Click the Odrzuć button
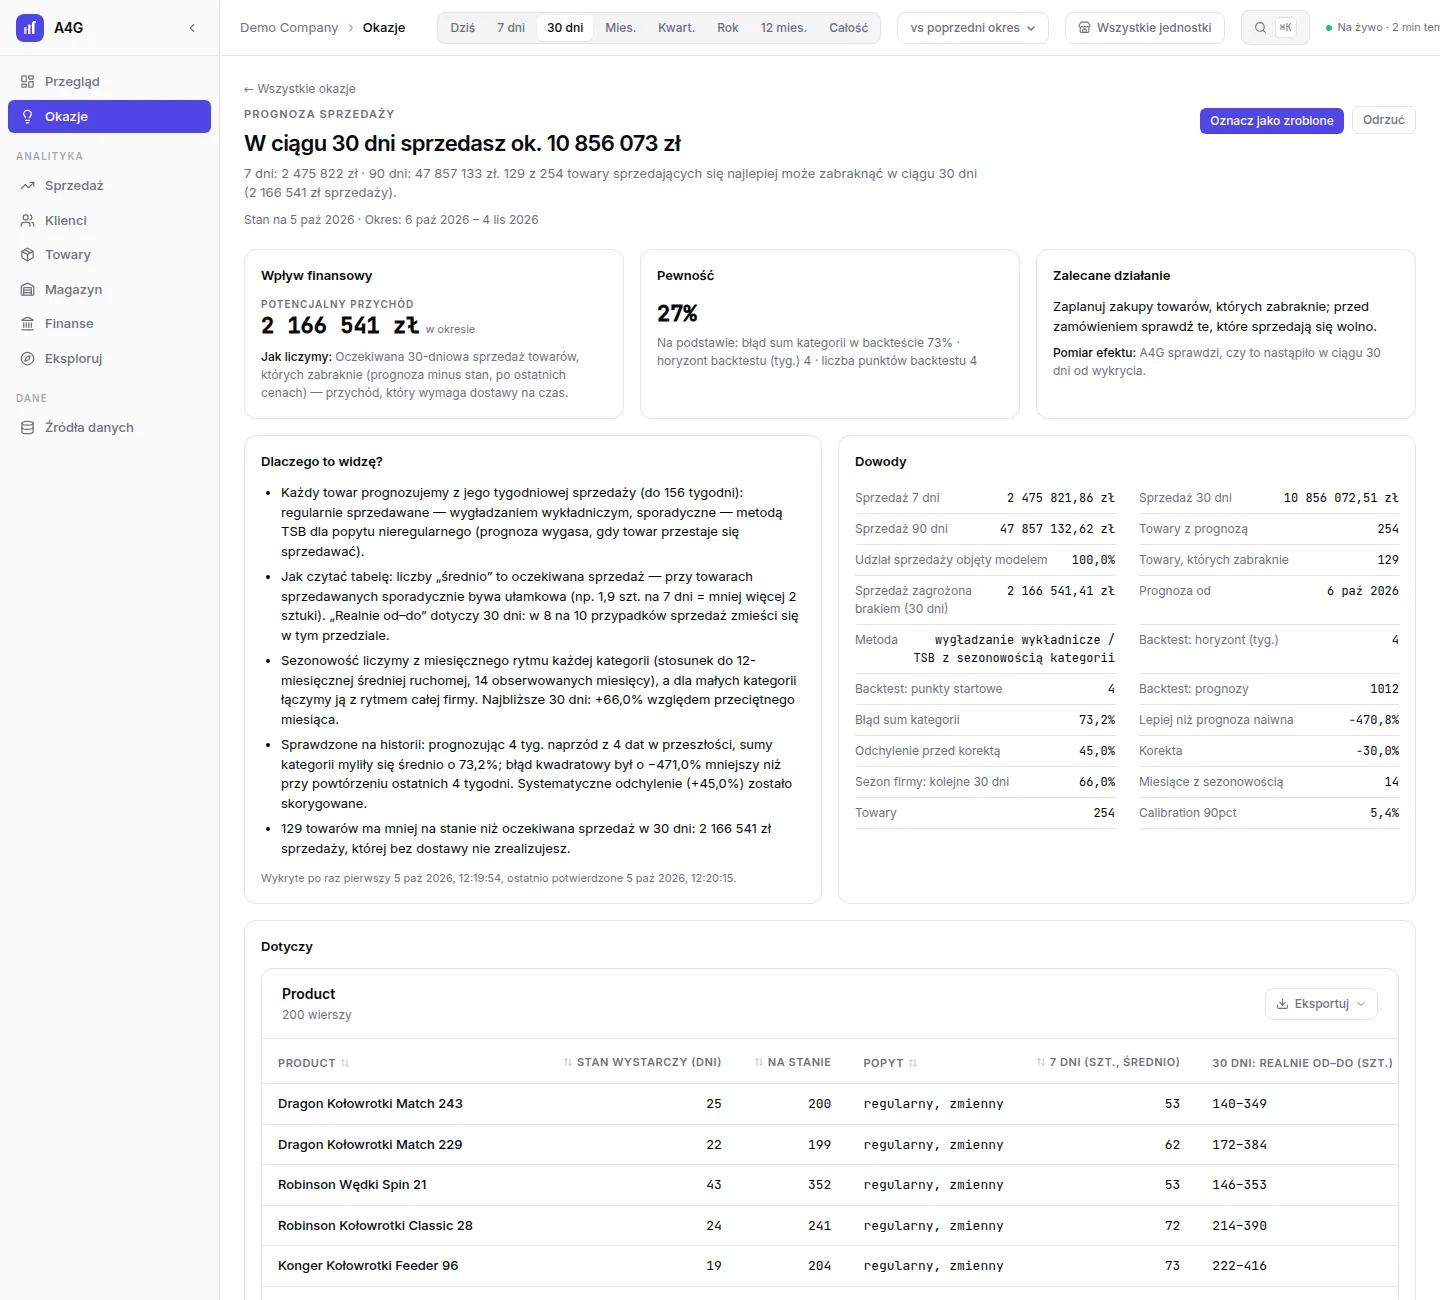The width and height of the screenshot is (1440, 1300). pos(1384,120)
